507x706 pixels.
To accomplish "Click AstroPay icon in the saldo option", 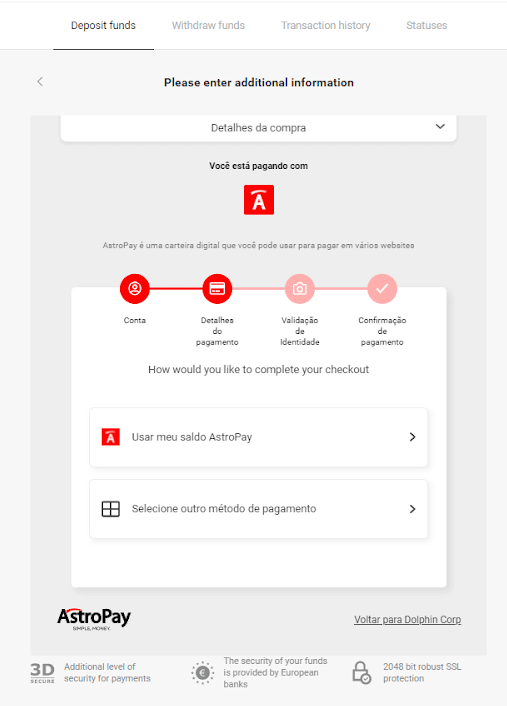I will pos(111,437).
